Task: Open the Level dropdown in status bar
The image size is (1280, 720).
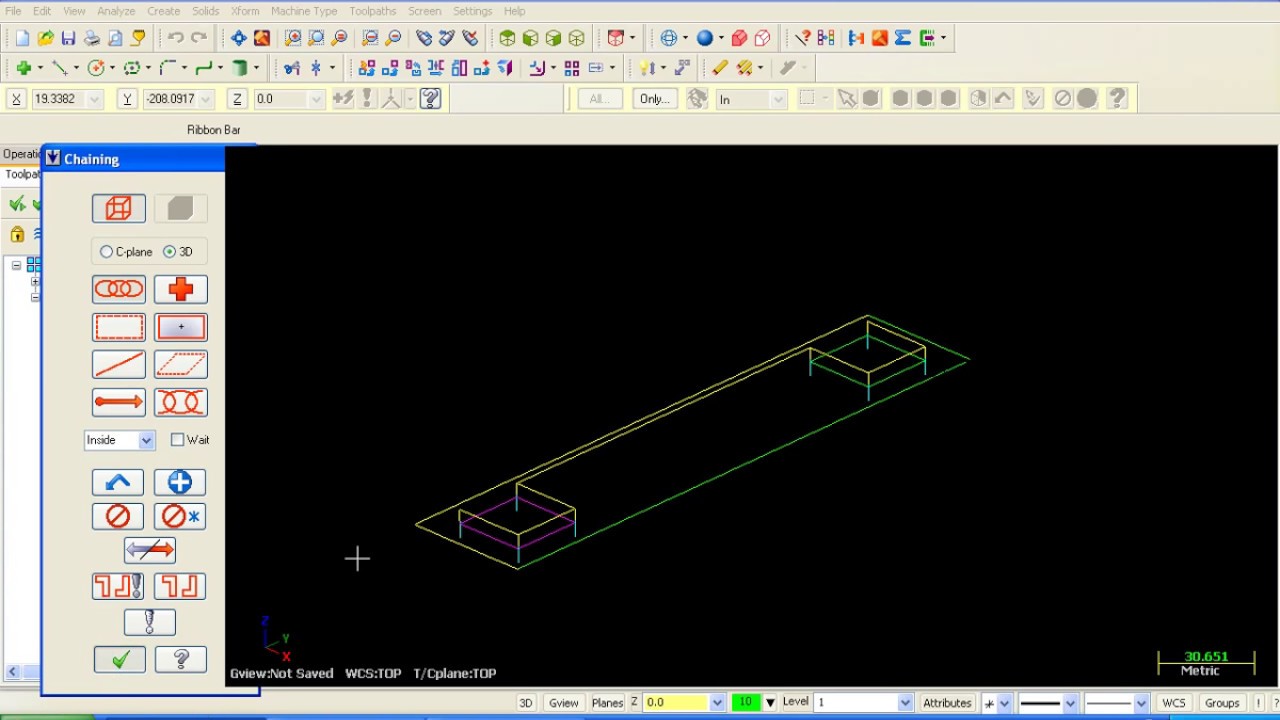Action: (x=905, y=703)
